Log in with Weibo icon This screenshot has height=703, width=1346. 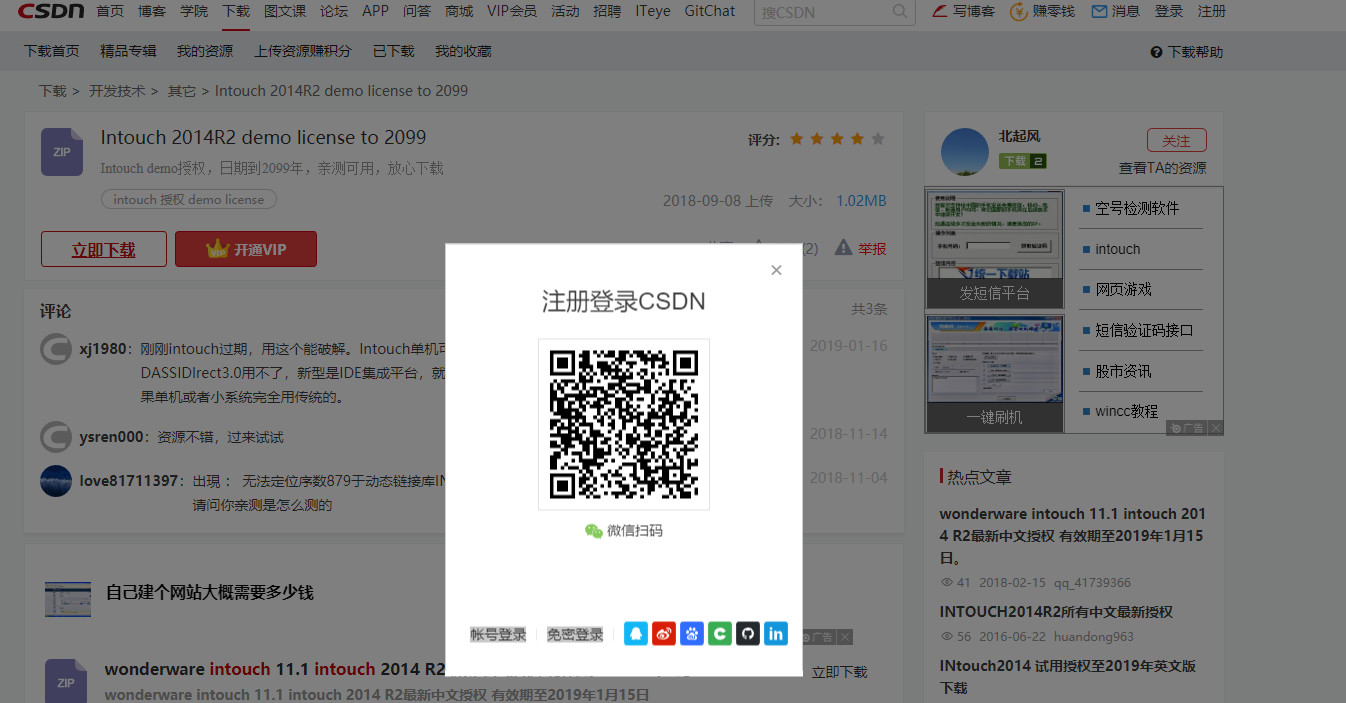coord(664,634)
